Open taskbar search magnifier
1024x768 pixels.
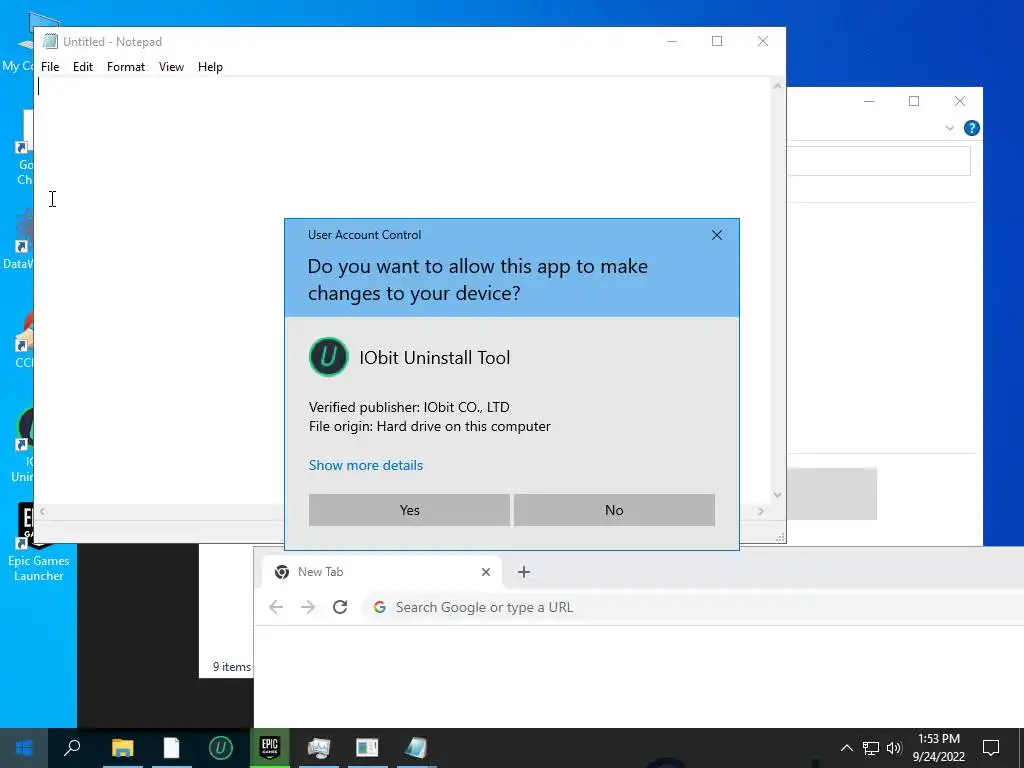click(x=72, y=748)
